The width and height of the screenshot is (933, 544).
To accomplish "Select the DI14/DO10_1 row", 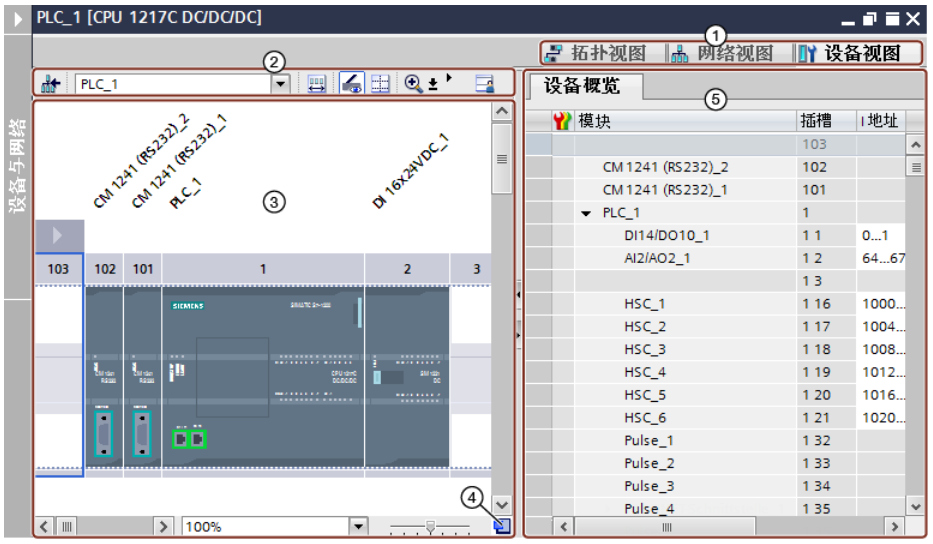I will tap(716, 236).
